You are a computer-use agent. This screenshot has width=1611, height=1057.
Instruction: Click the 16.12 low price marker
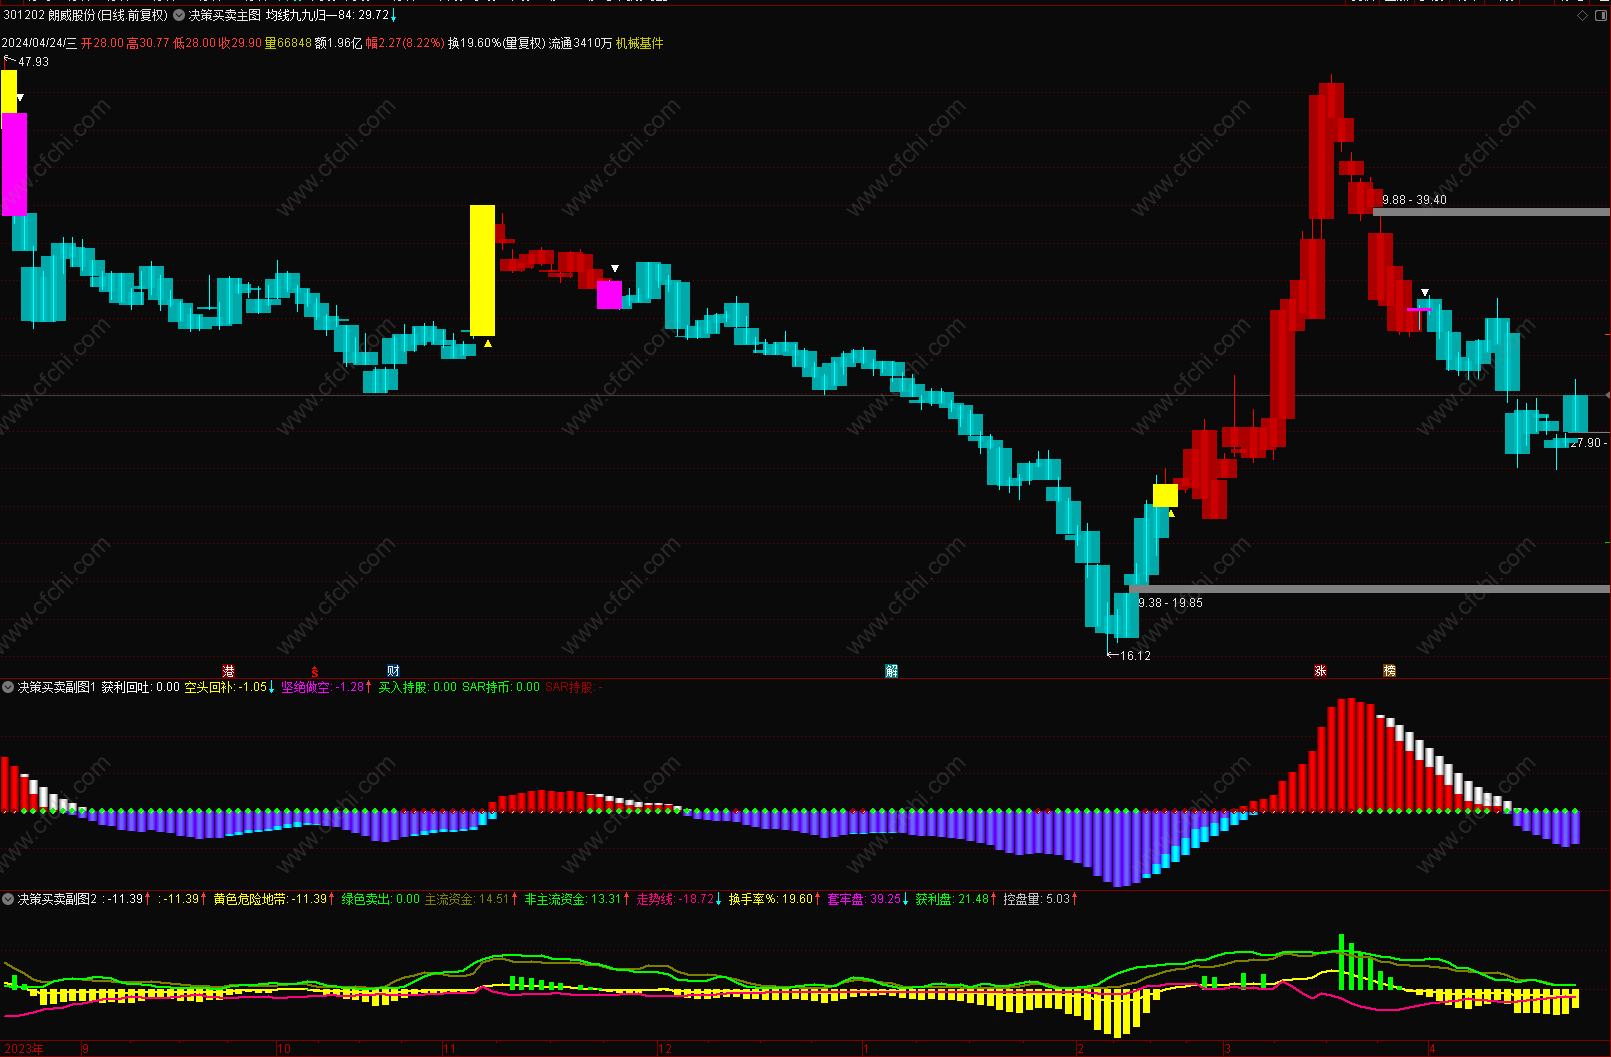point(1135,656)
